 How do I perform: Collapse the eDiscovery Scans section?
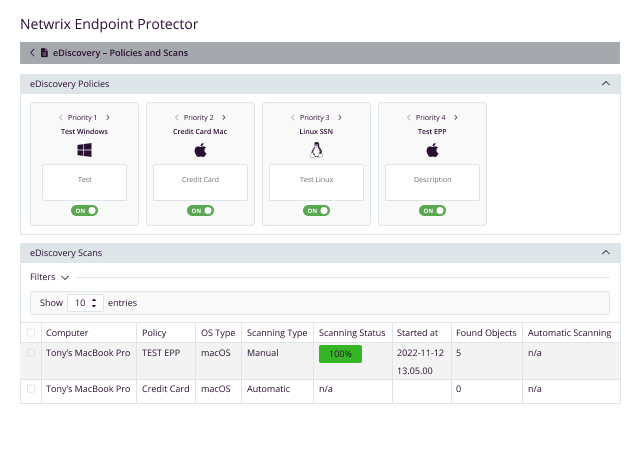point(606,253)
